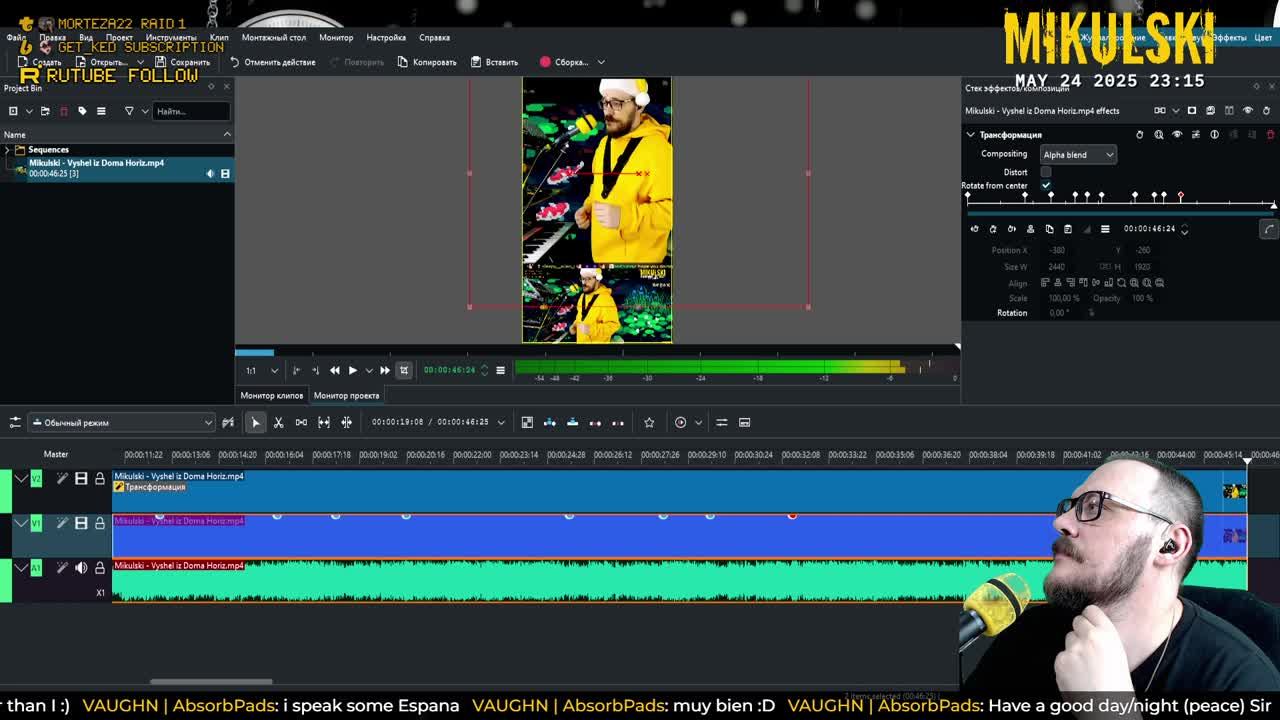The image size is (1280, 720).
Task: Hide video on track V1
Action: click(x=81, y=523)
